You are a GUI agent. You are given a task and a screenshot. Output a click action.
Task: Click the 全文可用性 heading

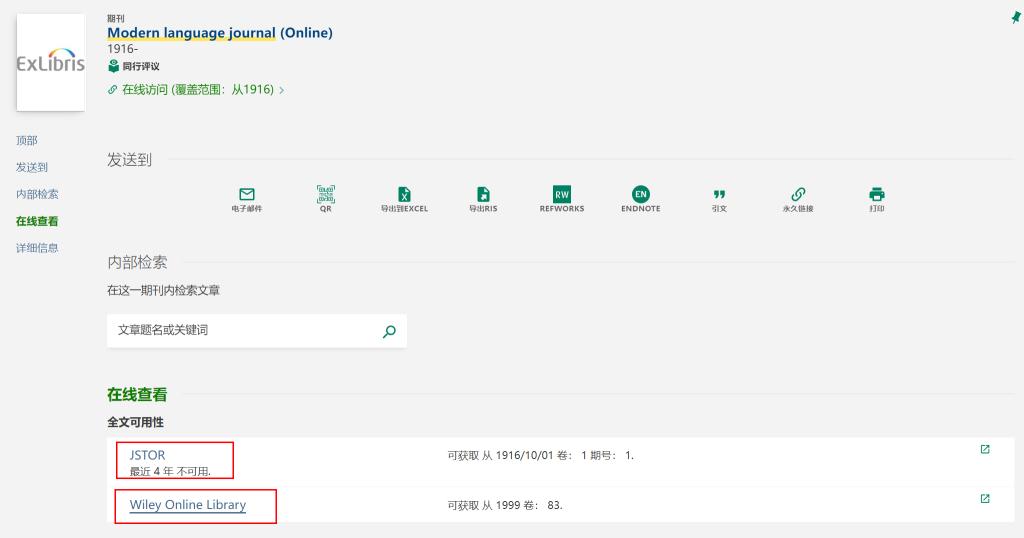tap(135, 422)
